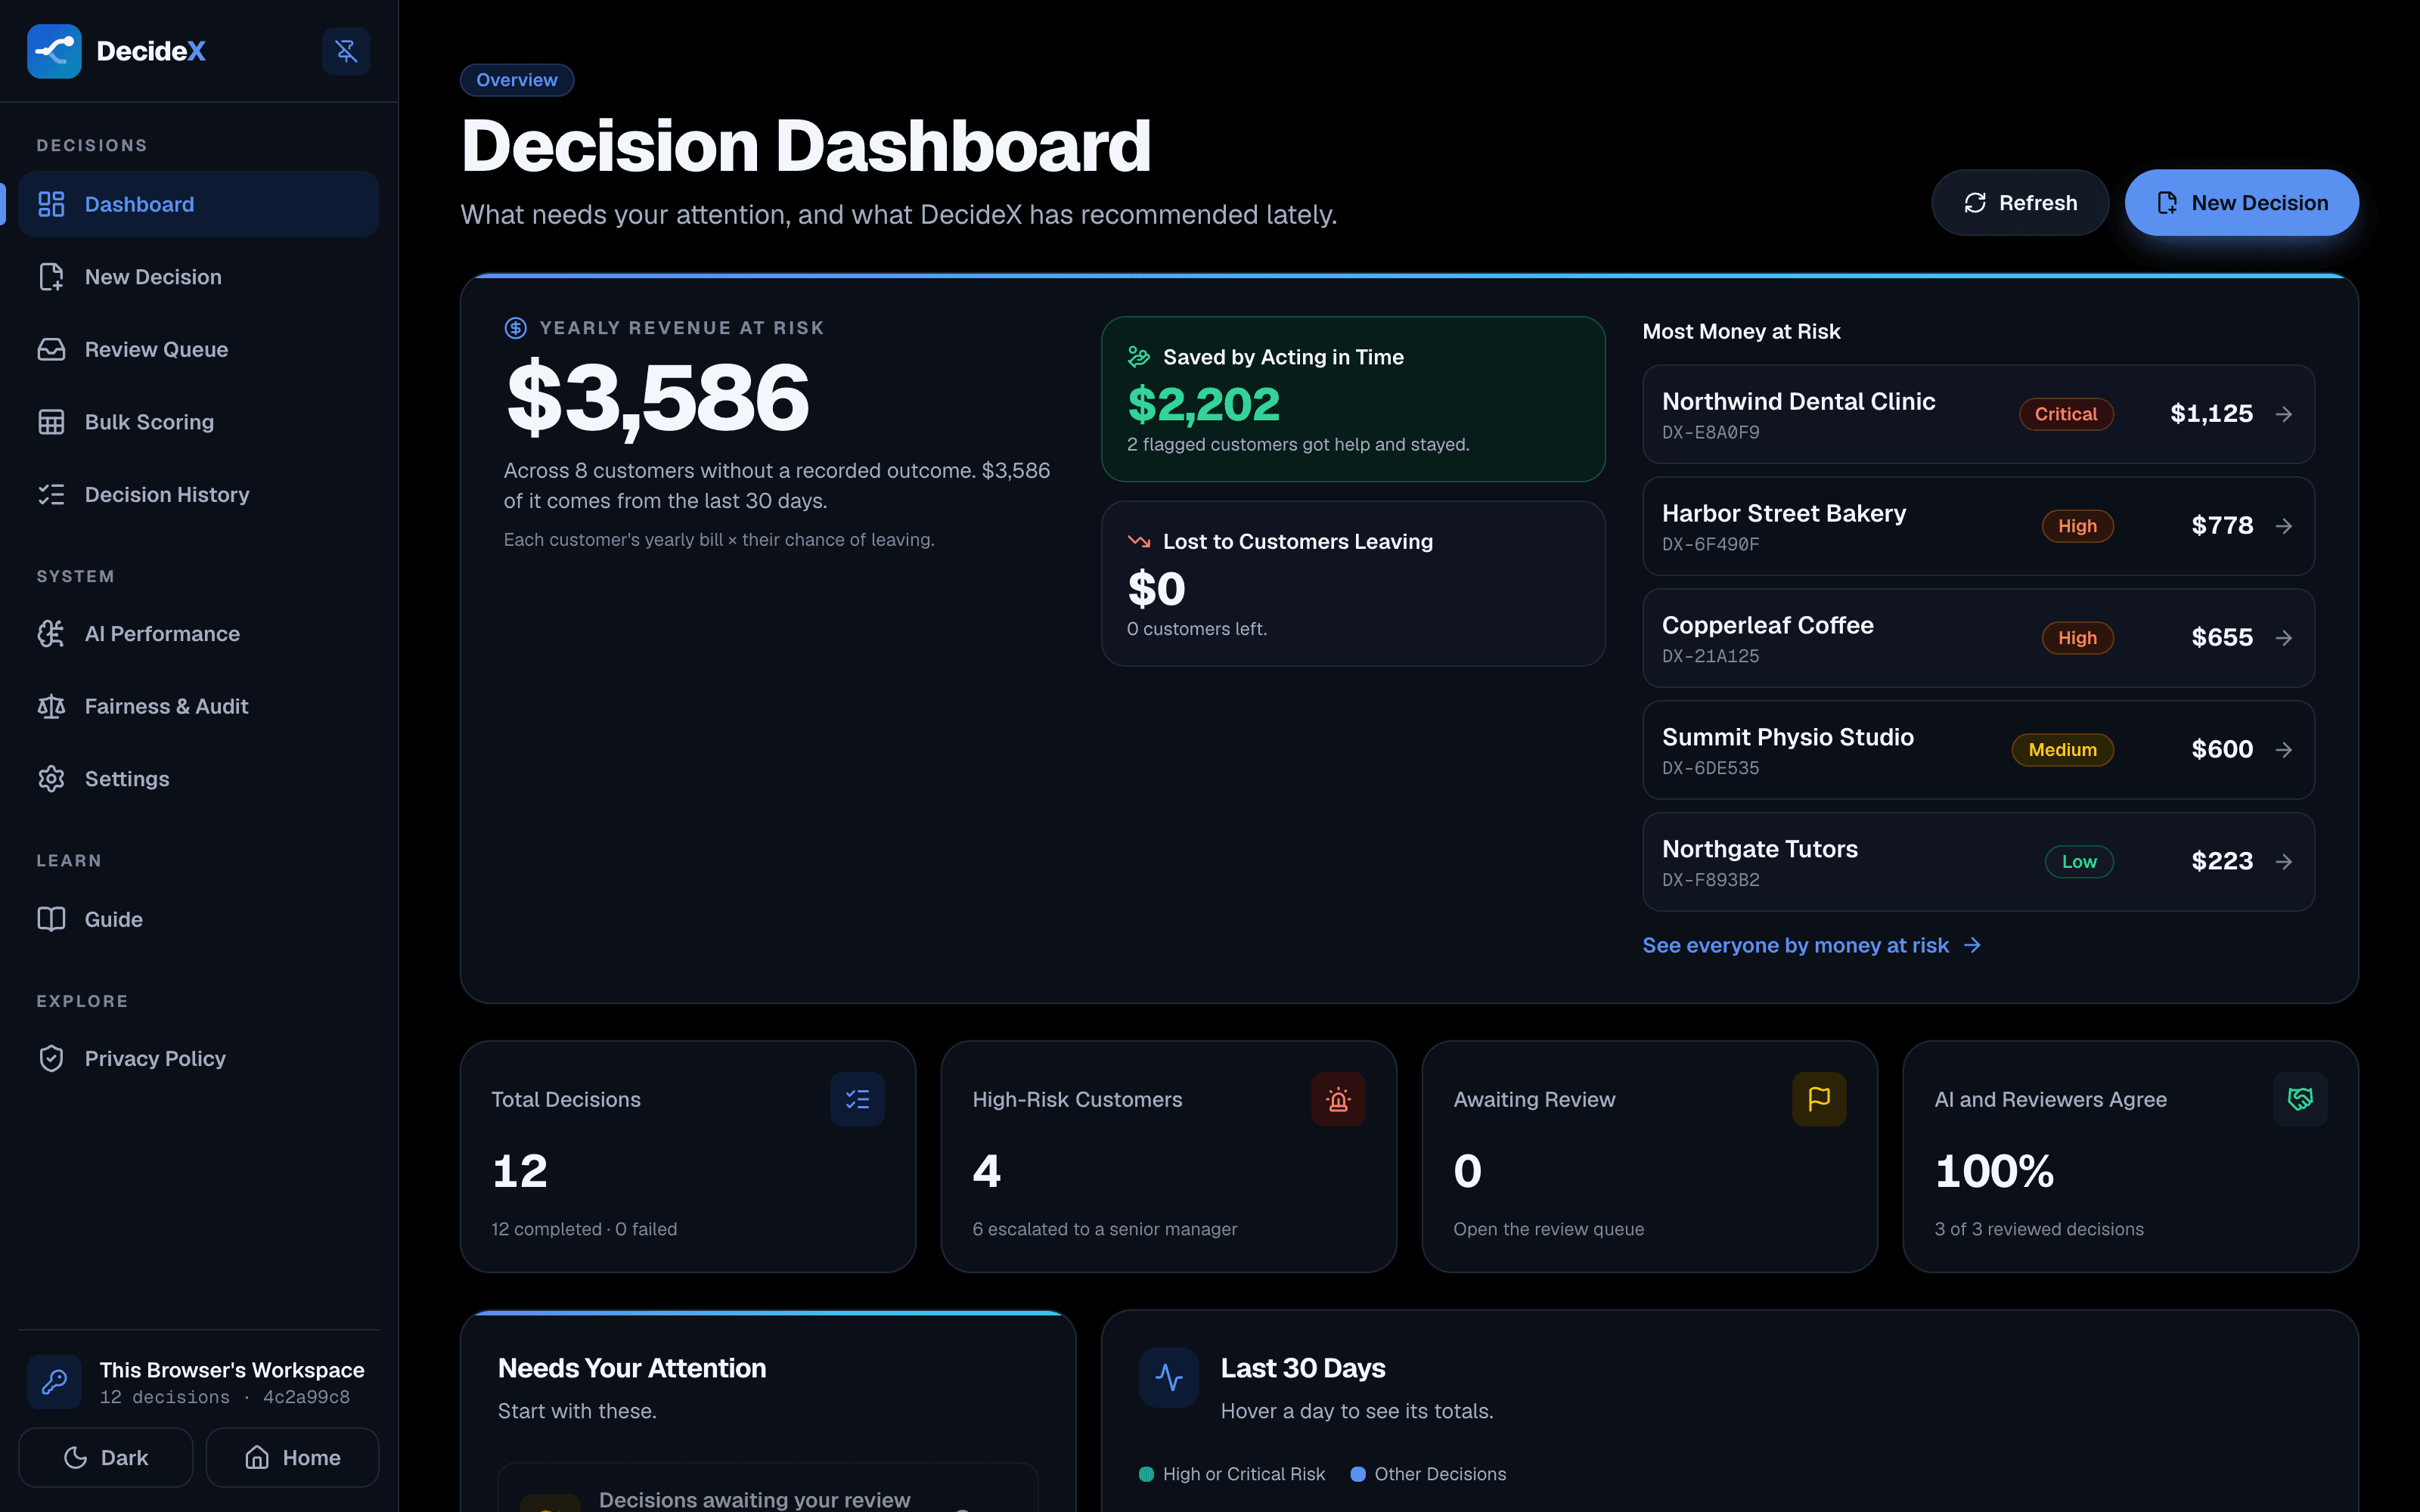Screen dimensions: 2420x1512
Task: Click the arrow on the Copperleaf Coffee row
Action: pos(2284,638)
